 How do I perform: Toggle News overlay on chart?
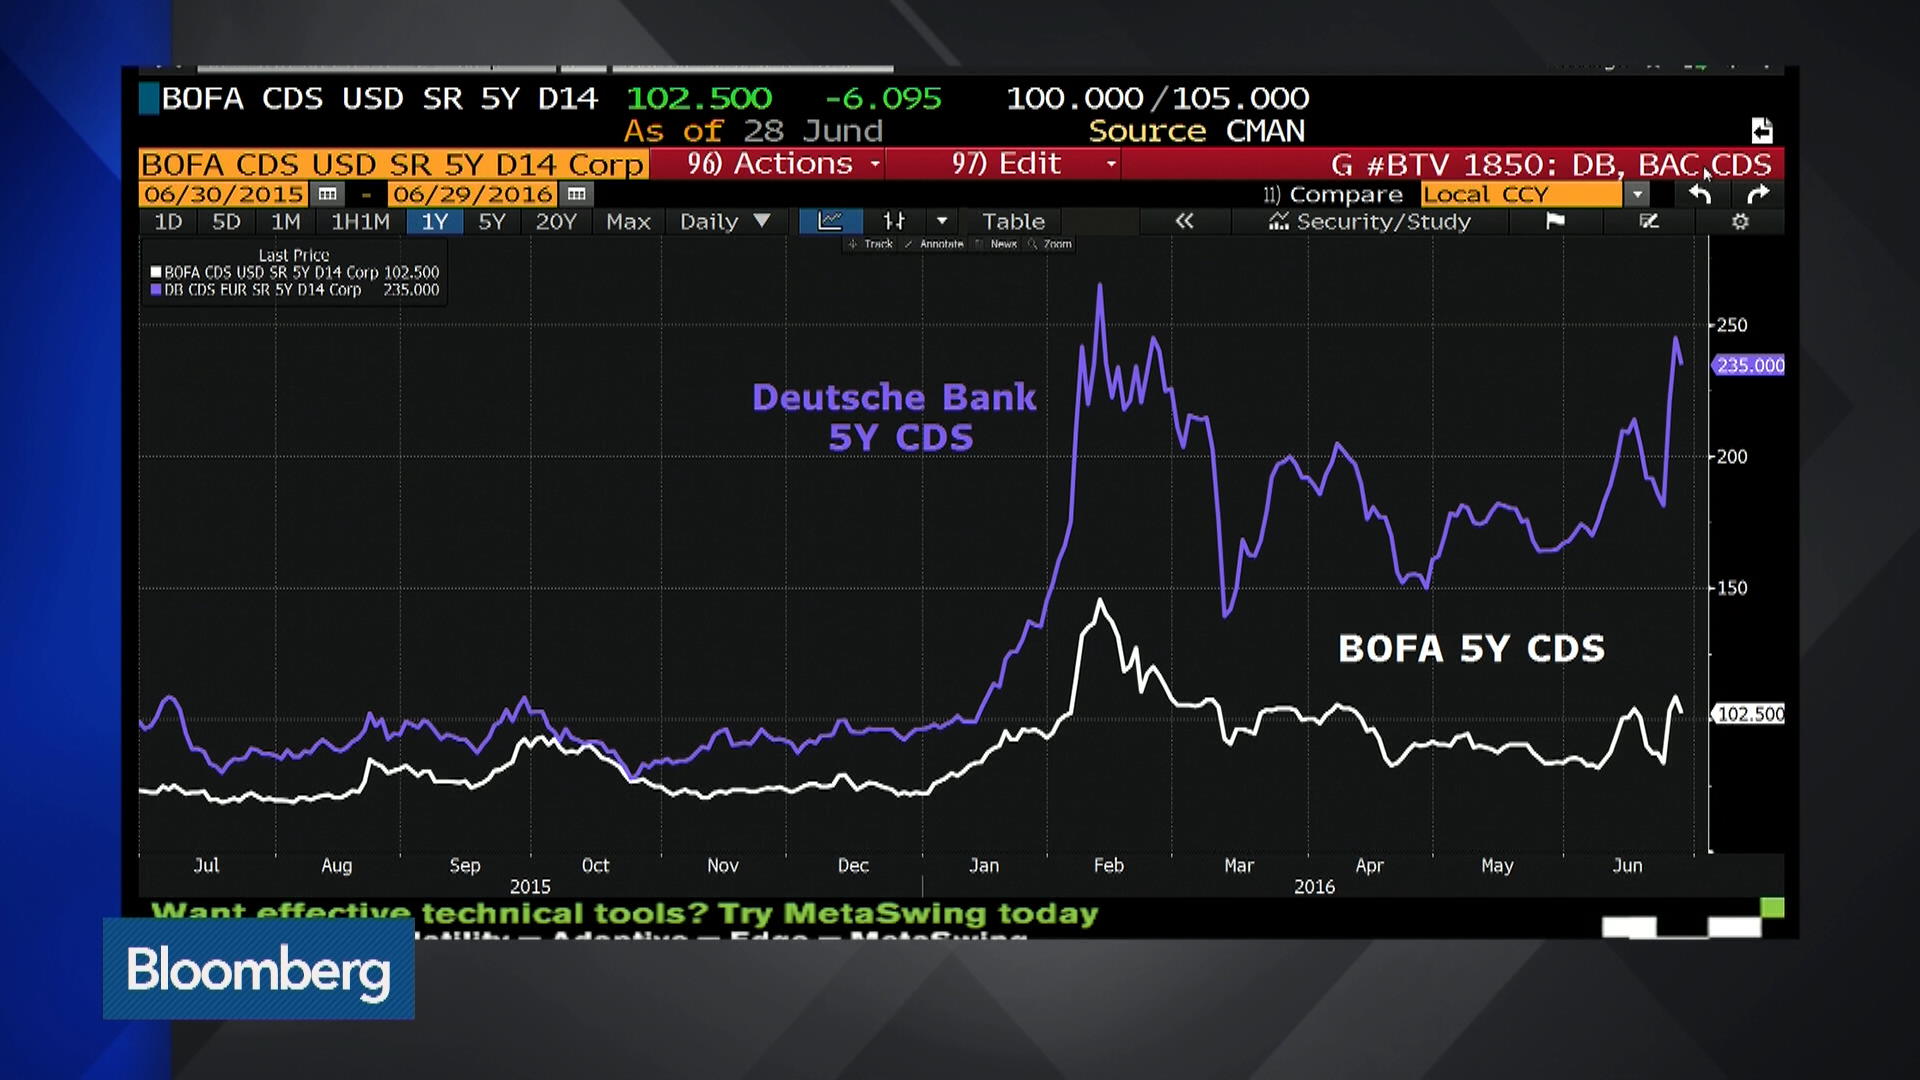tap(997, 244)
